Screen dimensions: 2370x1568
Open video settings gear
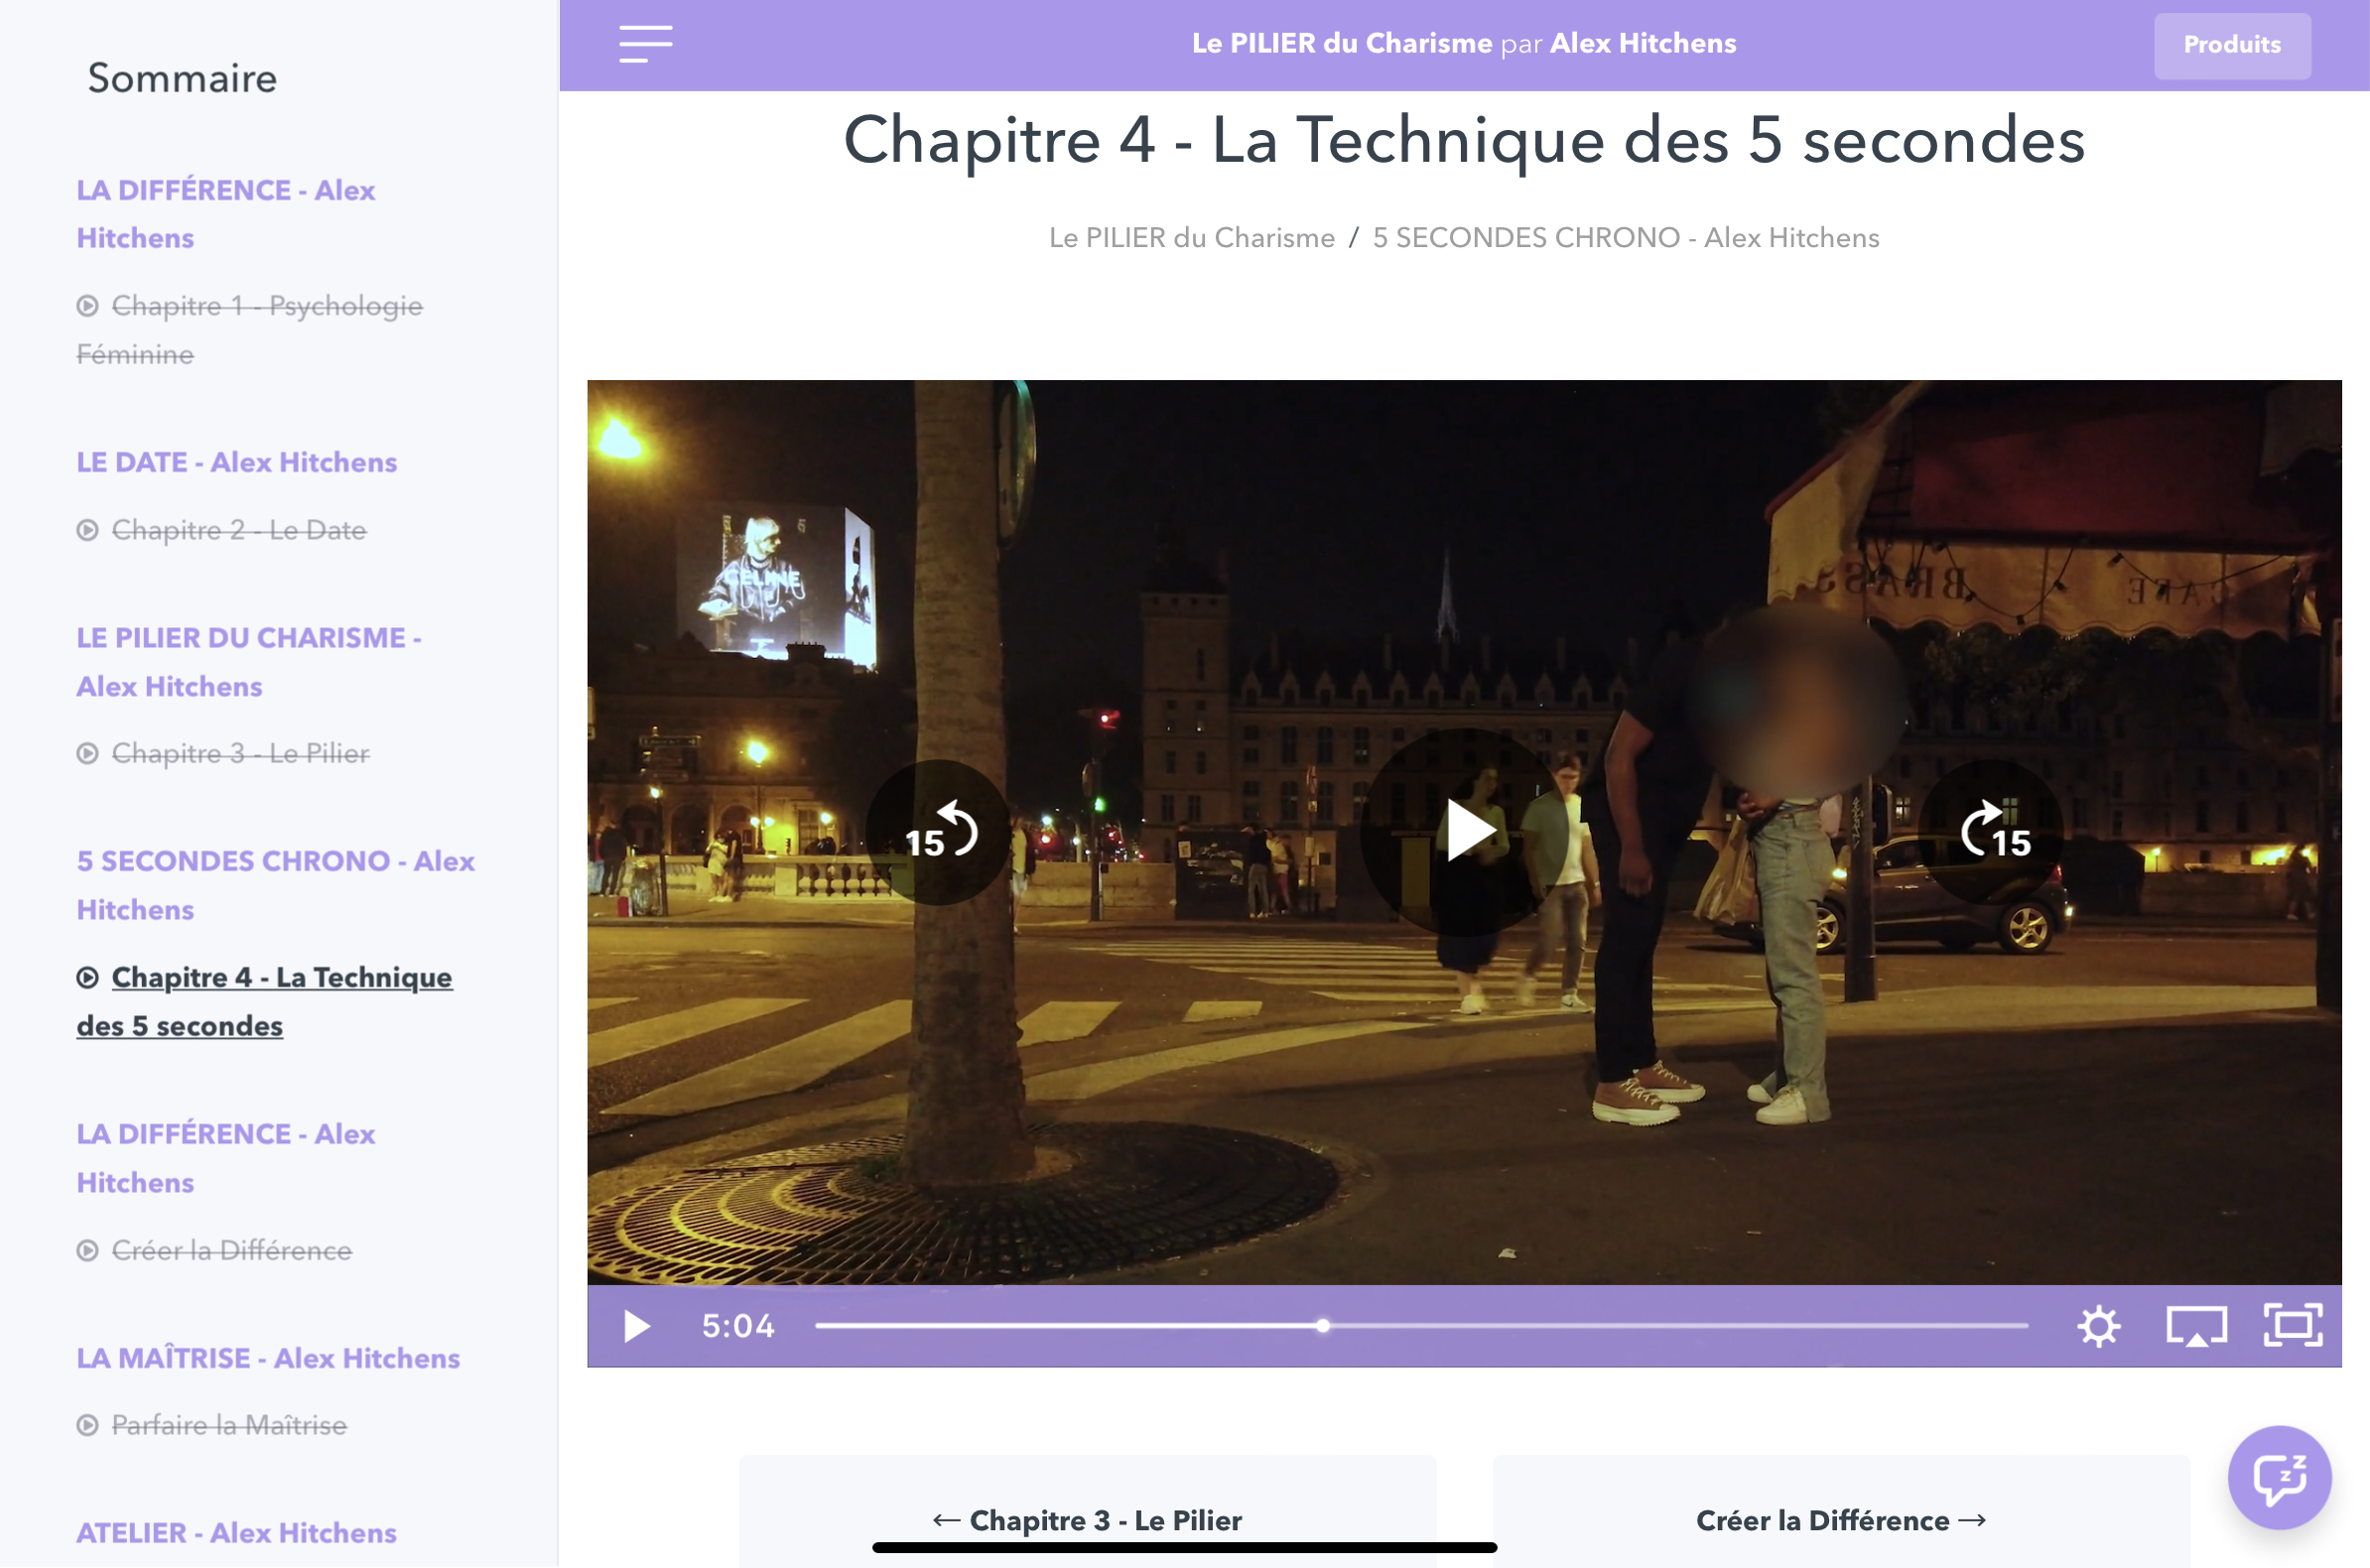point(2098,1326)
